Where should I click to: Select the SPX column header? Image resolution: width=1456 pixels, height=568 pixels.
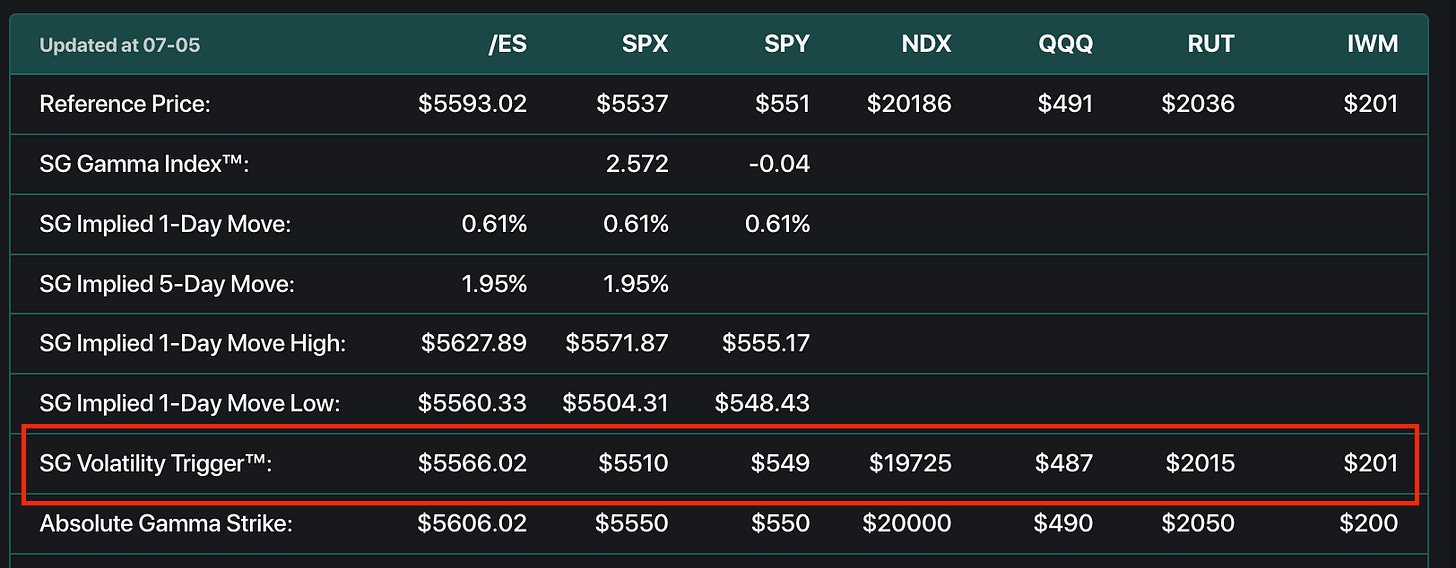coord(644,45)
